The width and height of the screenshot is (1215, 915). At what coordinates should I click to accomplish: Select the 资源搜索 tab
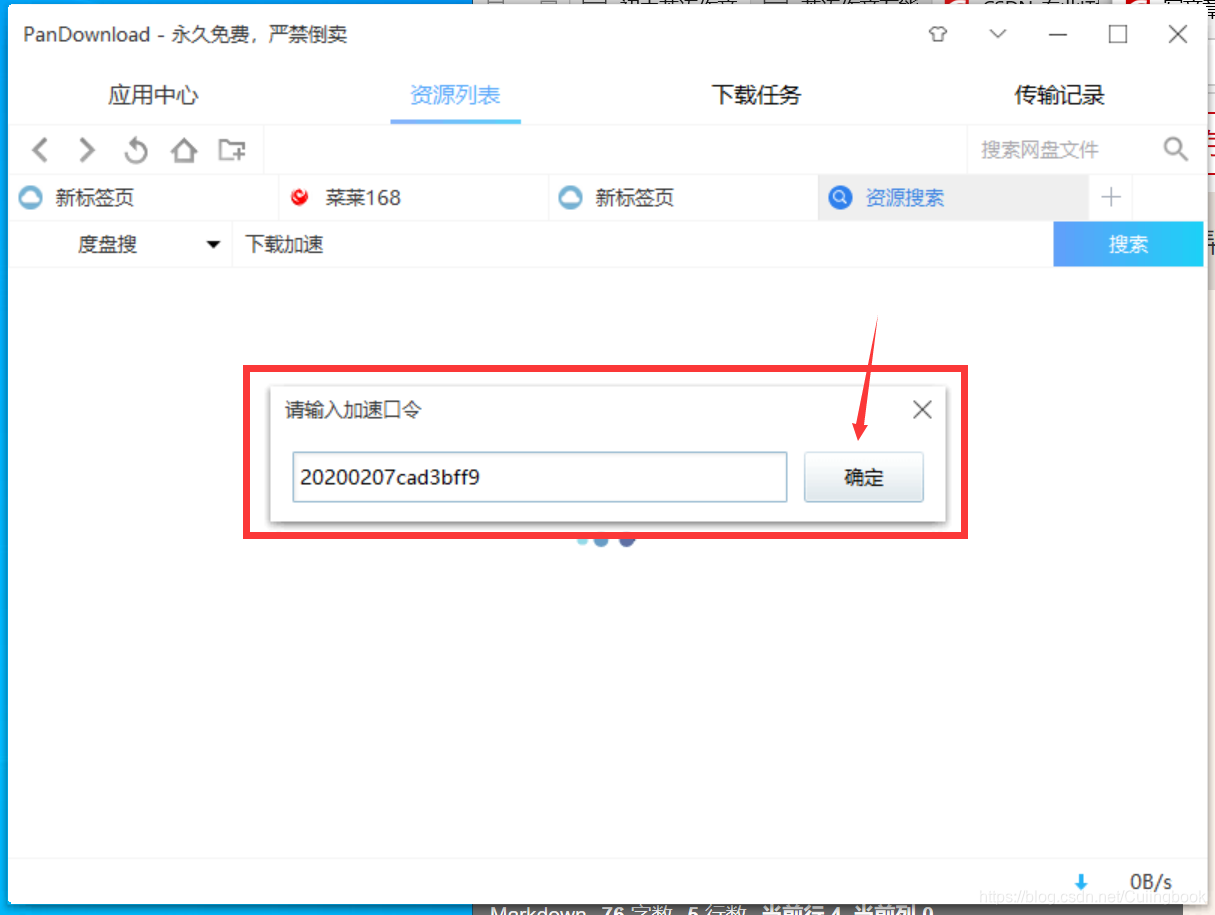(953, 198)
